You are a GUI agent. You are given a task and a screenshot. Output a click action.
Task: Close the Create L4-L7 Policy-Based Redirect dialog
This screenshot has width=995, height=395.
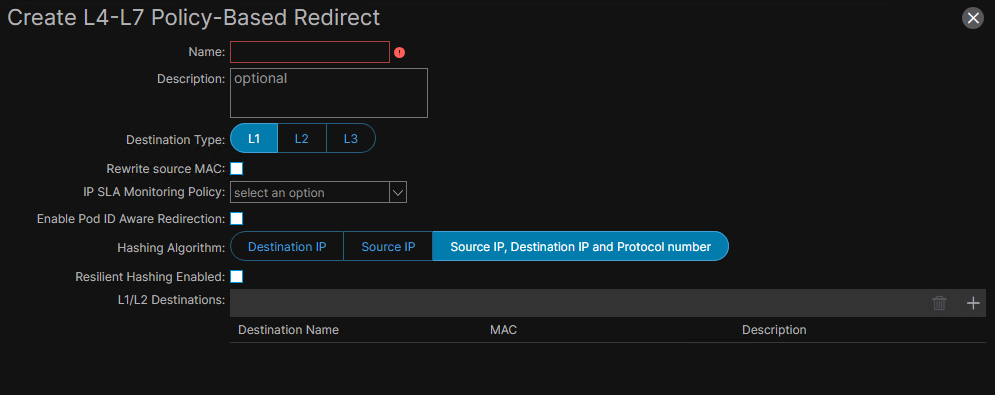click(x=973, y=18)
